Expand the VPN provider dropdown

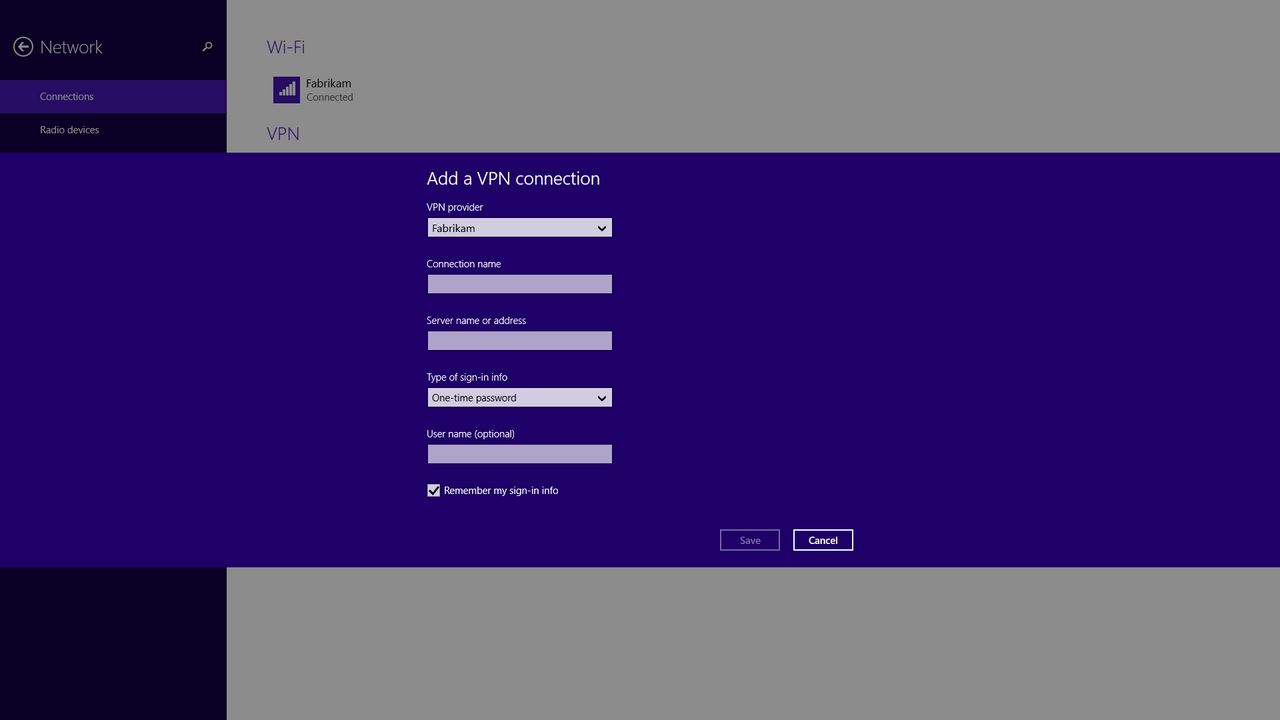coord(519,228)
